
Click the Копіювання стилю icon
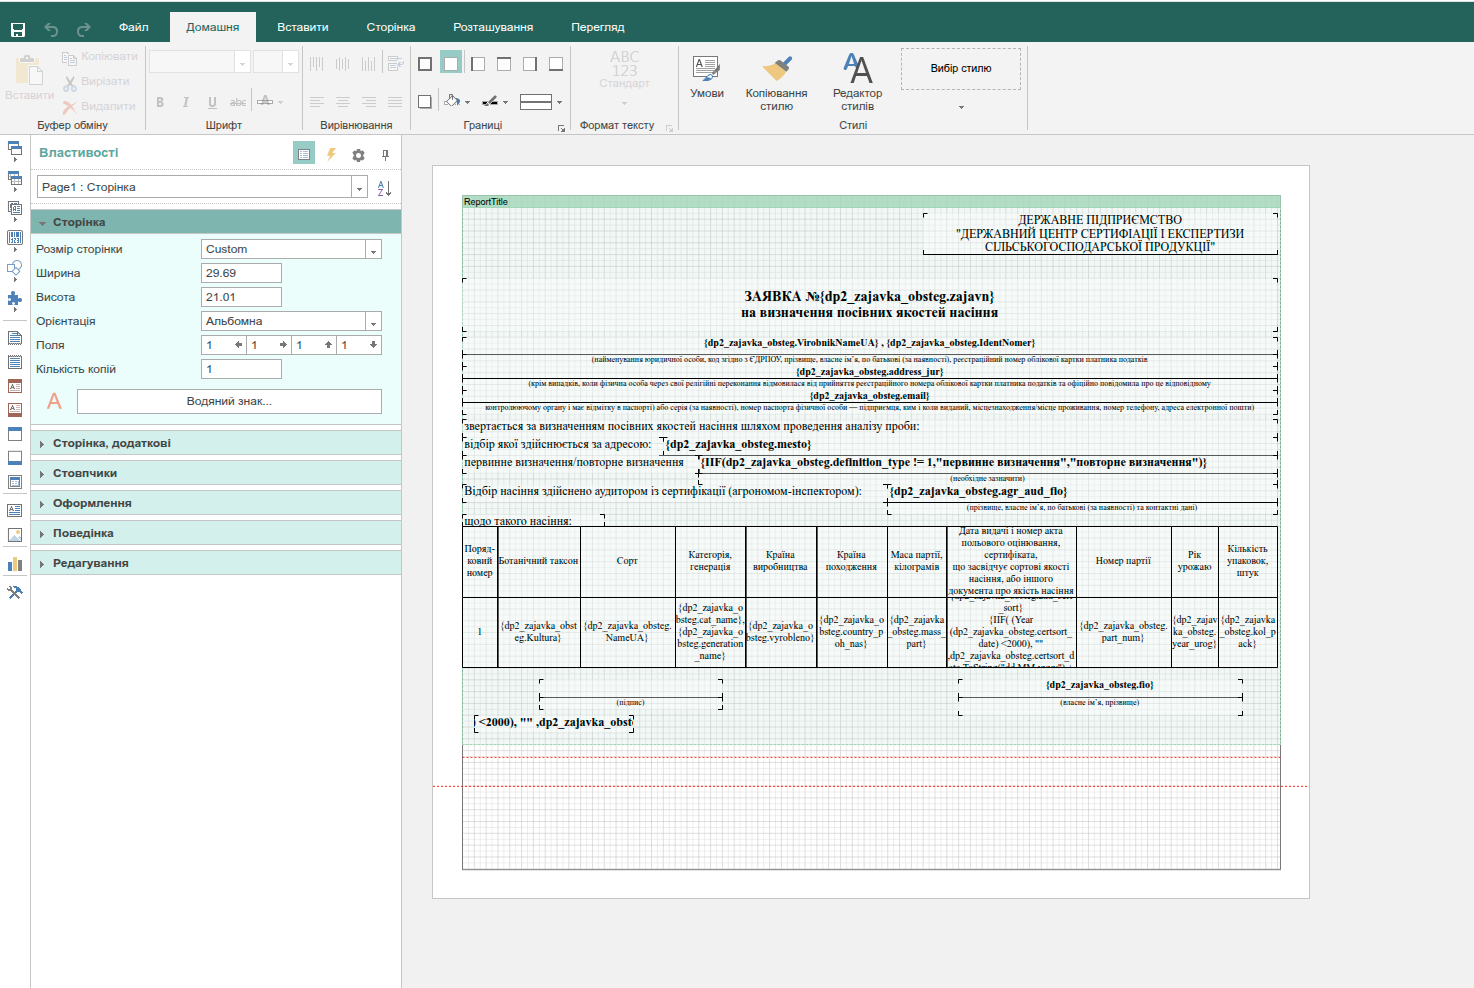776,82
